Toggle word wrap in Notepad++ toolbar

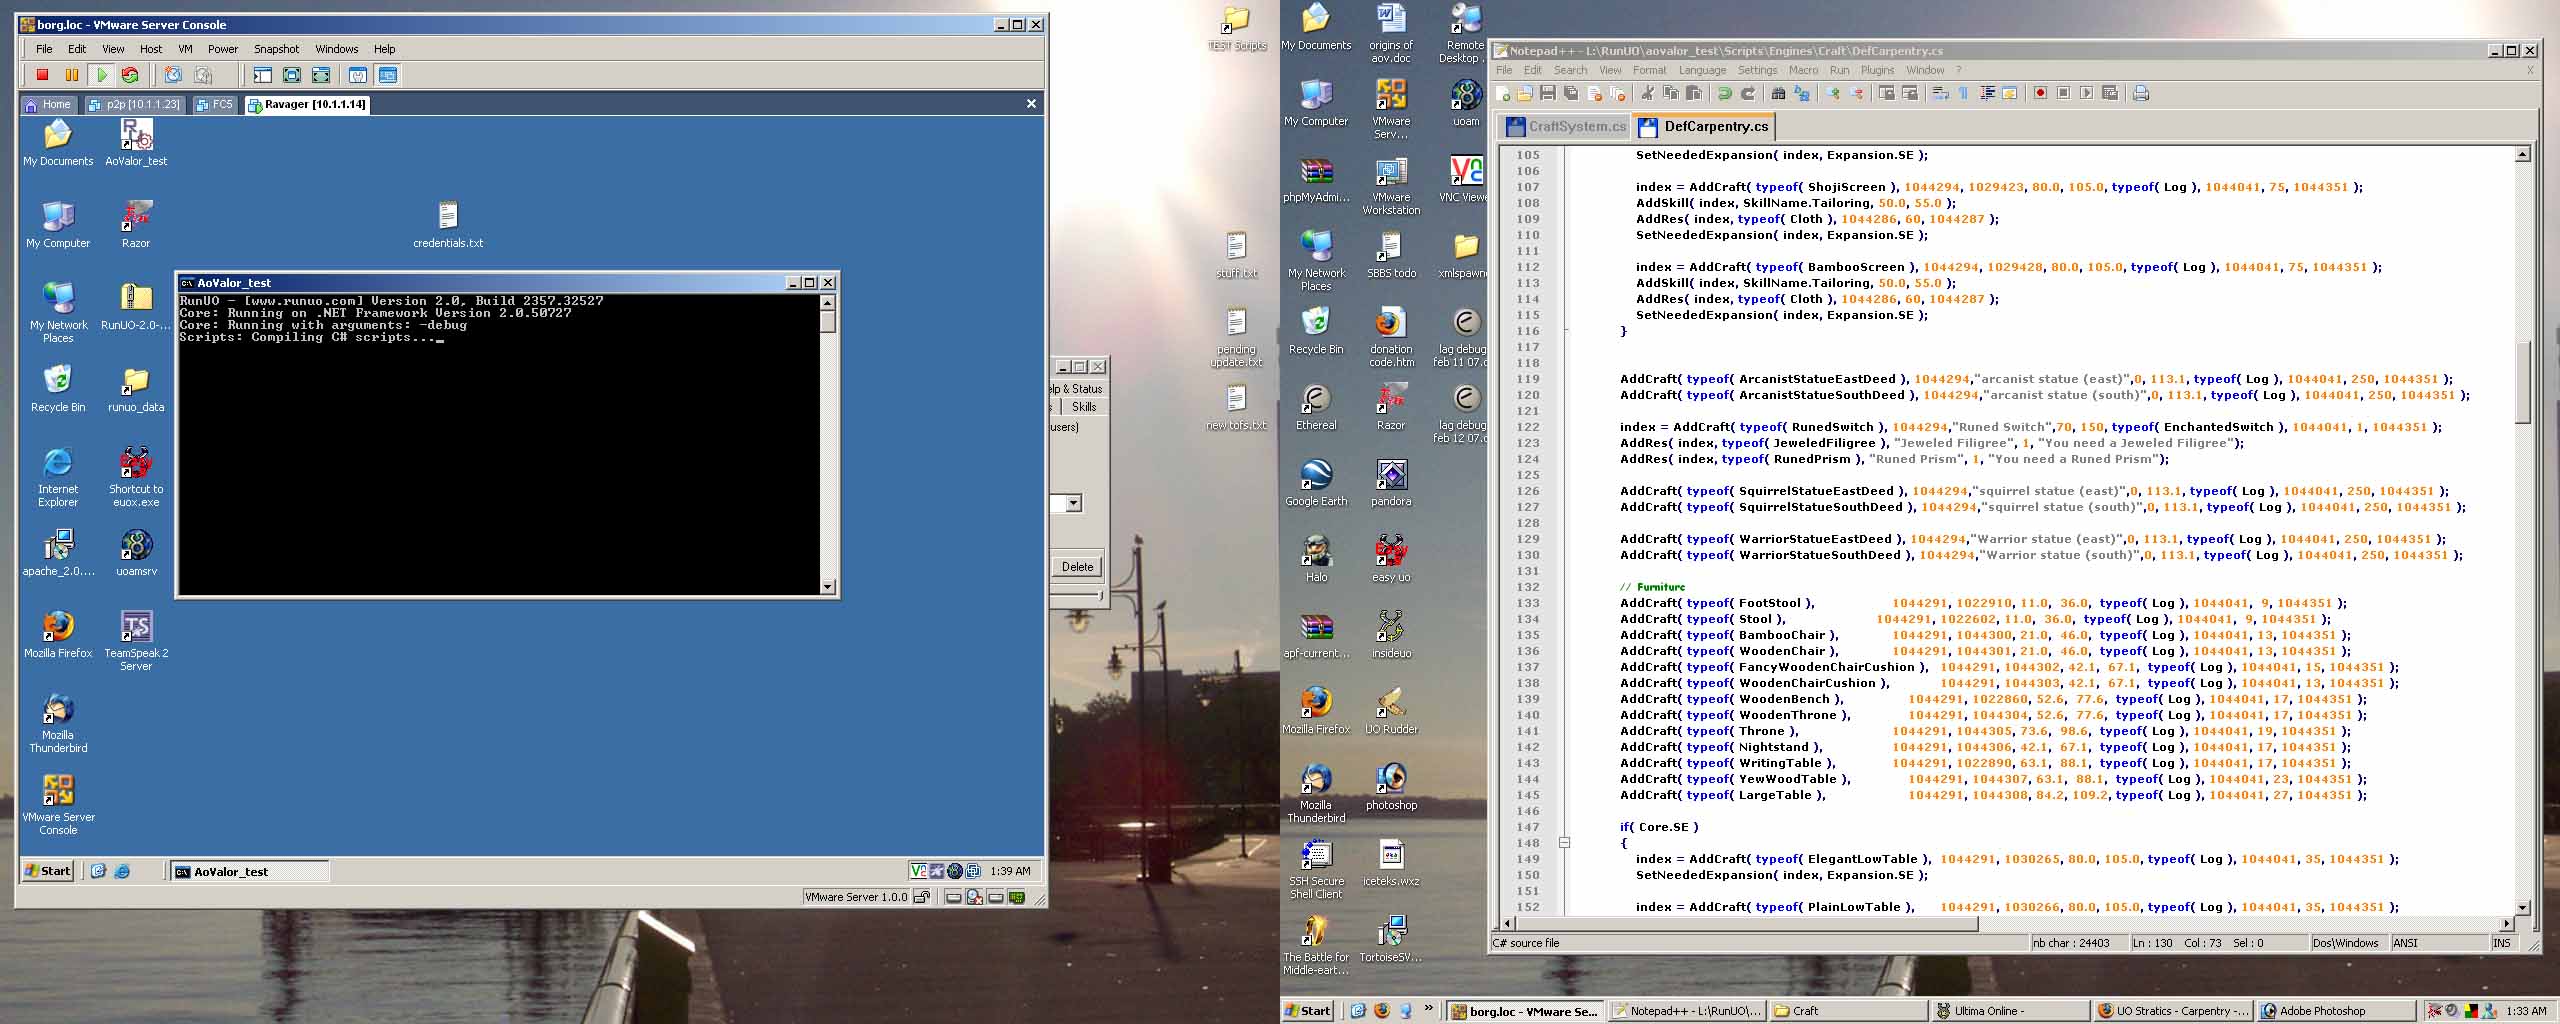[1941, 93]
